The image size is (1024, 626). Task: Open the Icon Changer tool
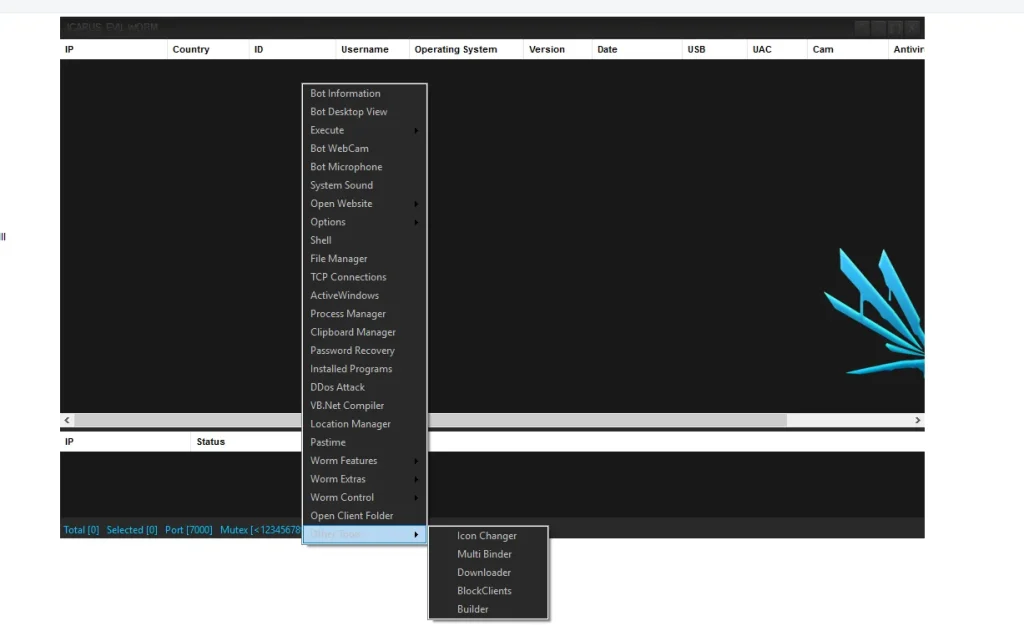pos(487,535)
